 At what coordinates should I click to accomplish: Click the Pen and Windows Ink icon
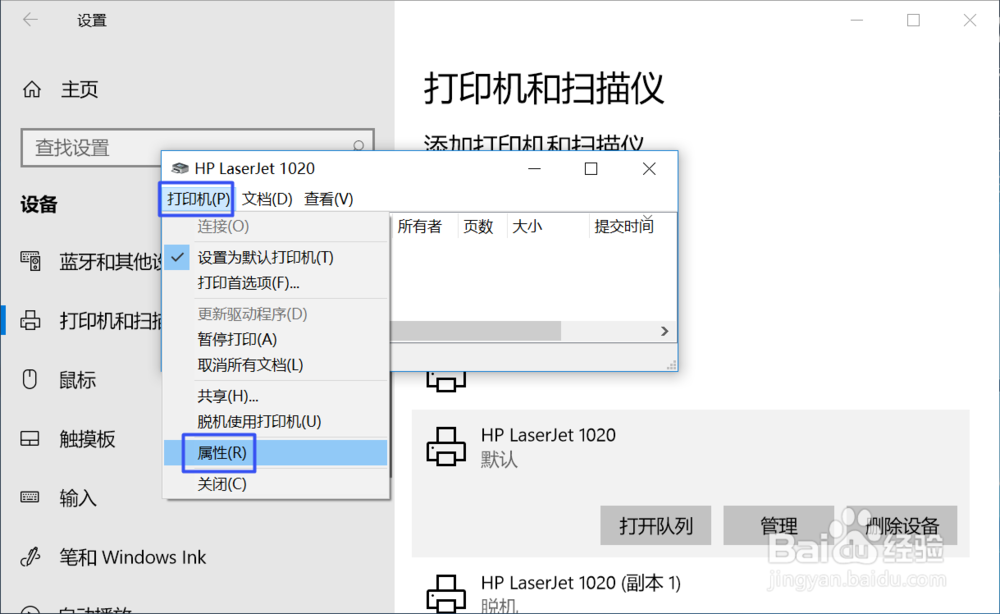pyautogui.click(x=32, y=557)
